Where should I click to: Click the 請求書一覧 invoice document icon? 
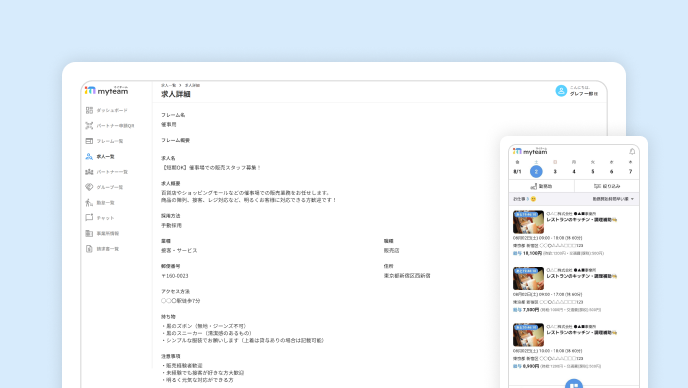89,248
